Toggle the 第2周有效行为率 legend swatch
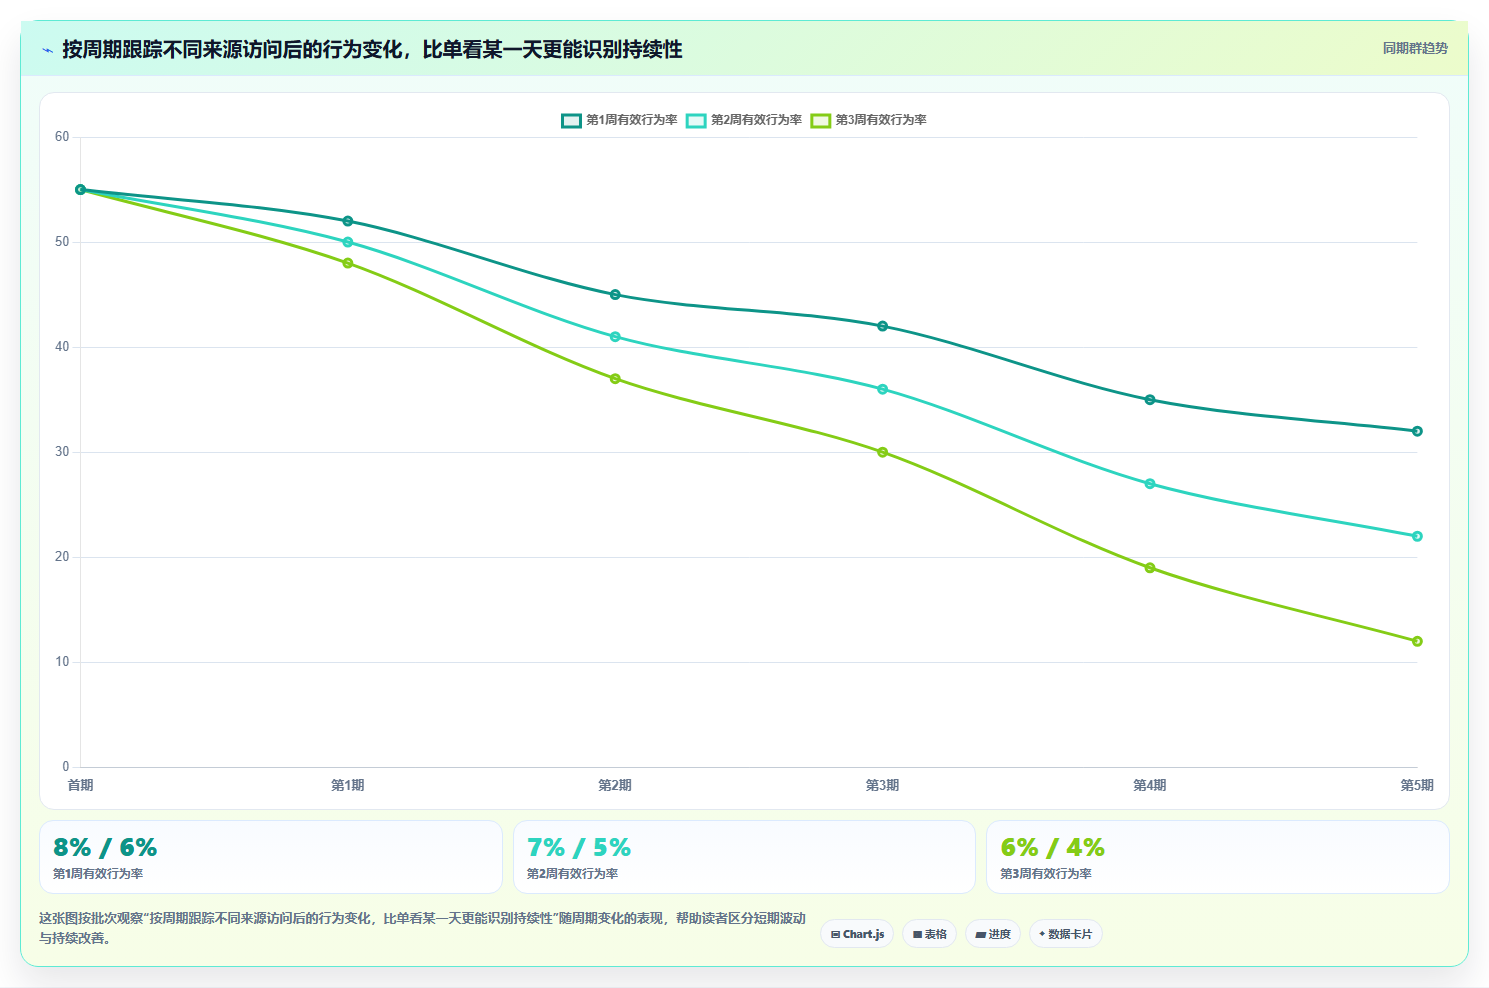 tap(696, 120)
